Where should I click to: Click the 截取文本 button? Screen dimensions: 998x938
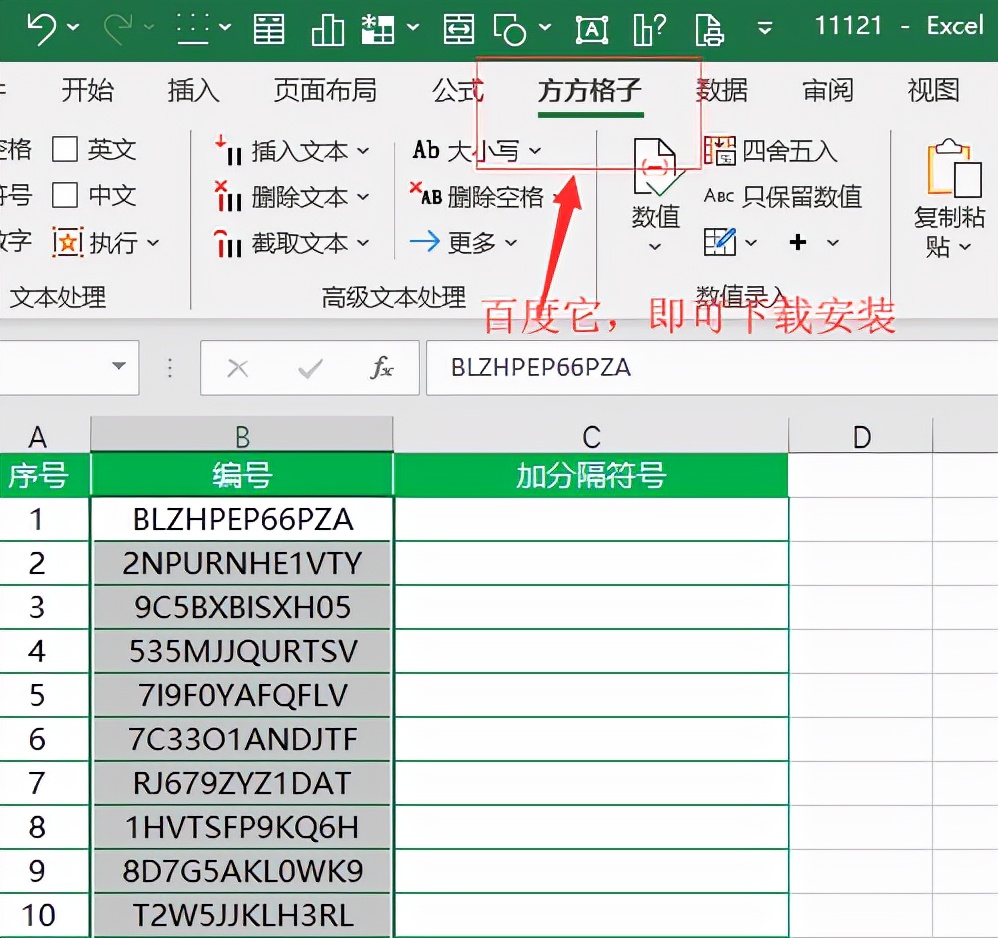coord(292,242)
